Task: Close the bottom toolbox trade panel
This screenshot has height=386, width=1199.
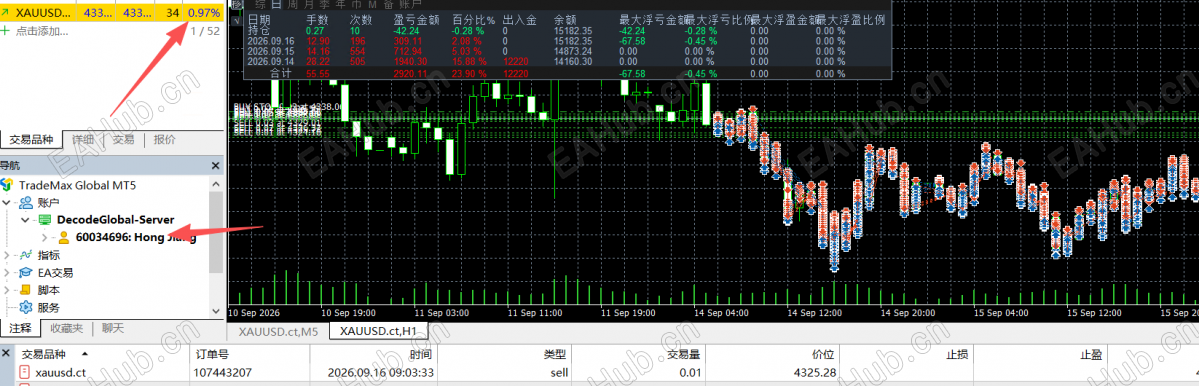Action: [6, 354]
